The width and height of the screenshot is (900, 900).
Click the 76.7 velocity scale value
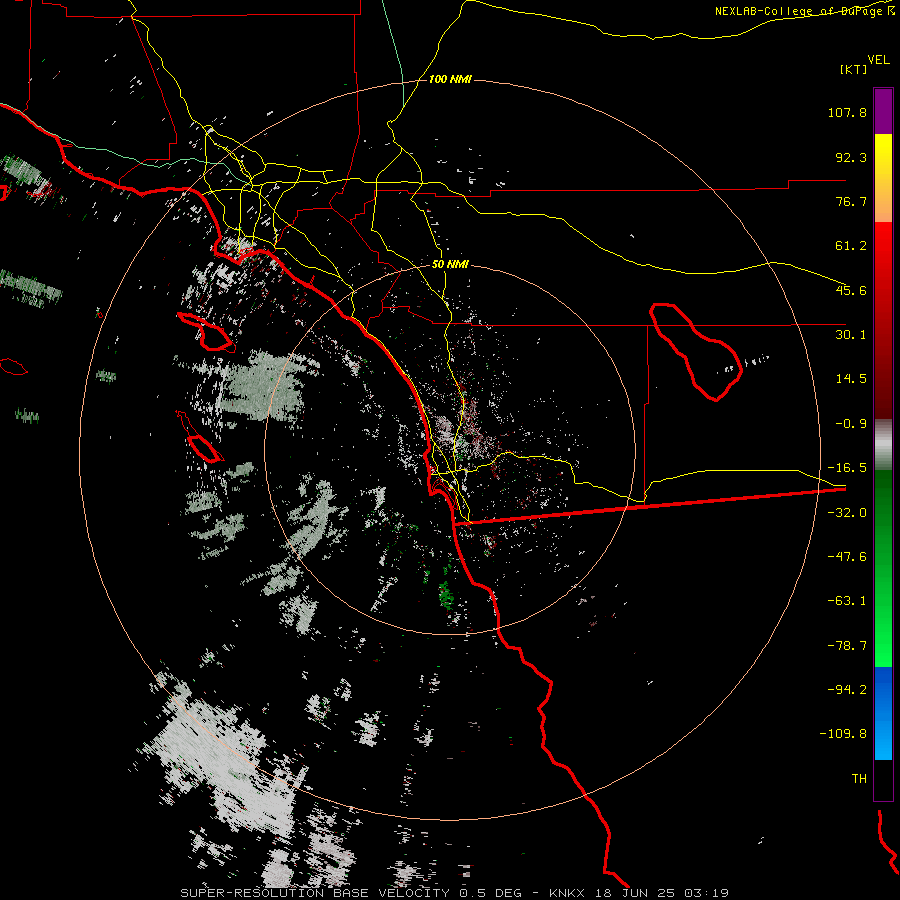coord(851,201)
